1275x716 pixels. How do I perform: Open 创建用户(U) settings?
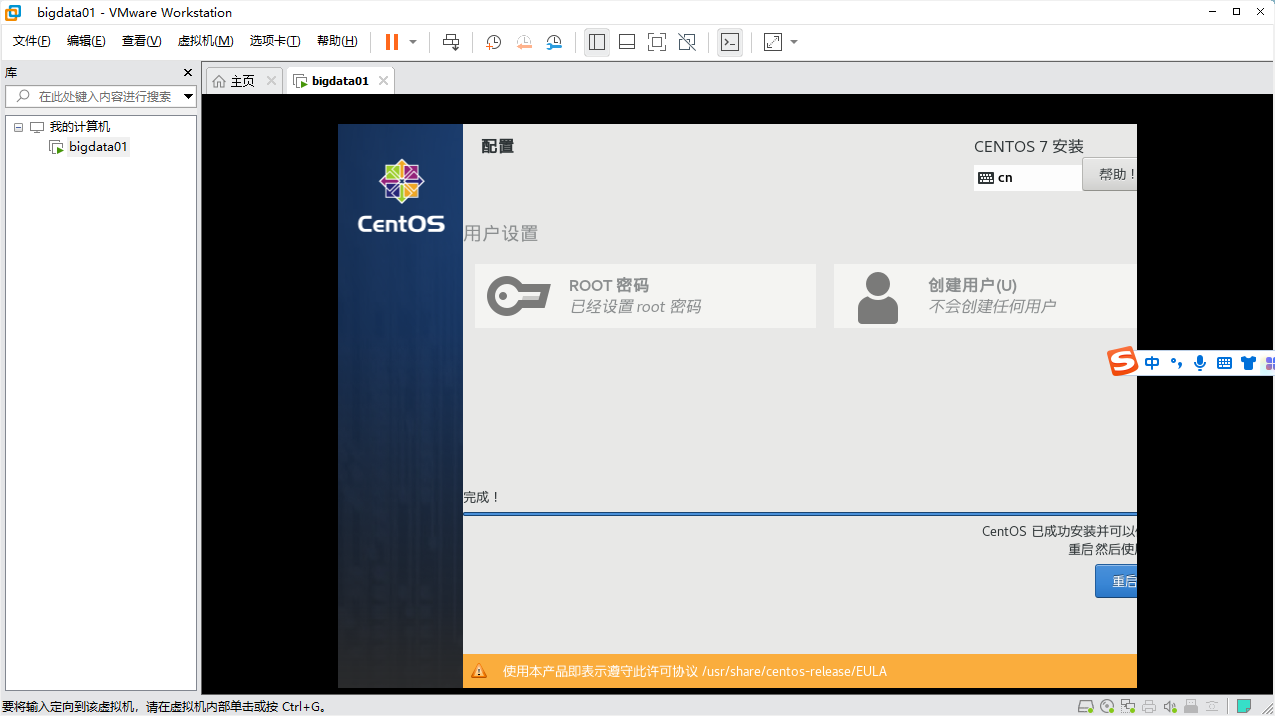pyautogui.click(x=985, y=296)
